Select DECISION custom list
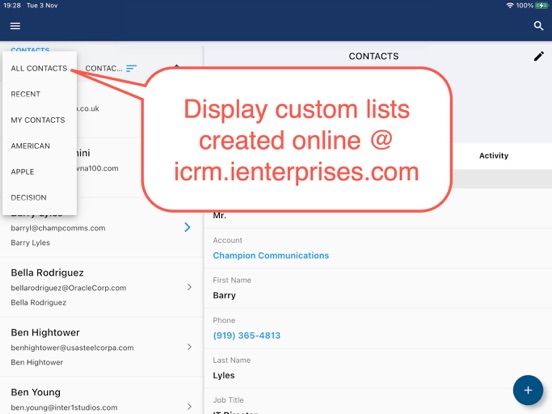The height and width of the screenshot is (414, 552). tap(29, 197)
